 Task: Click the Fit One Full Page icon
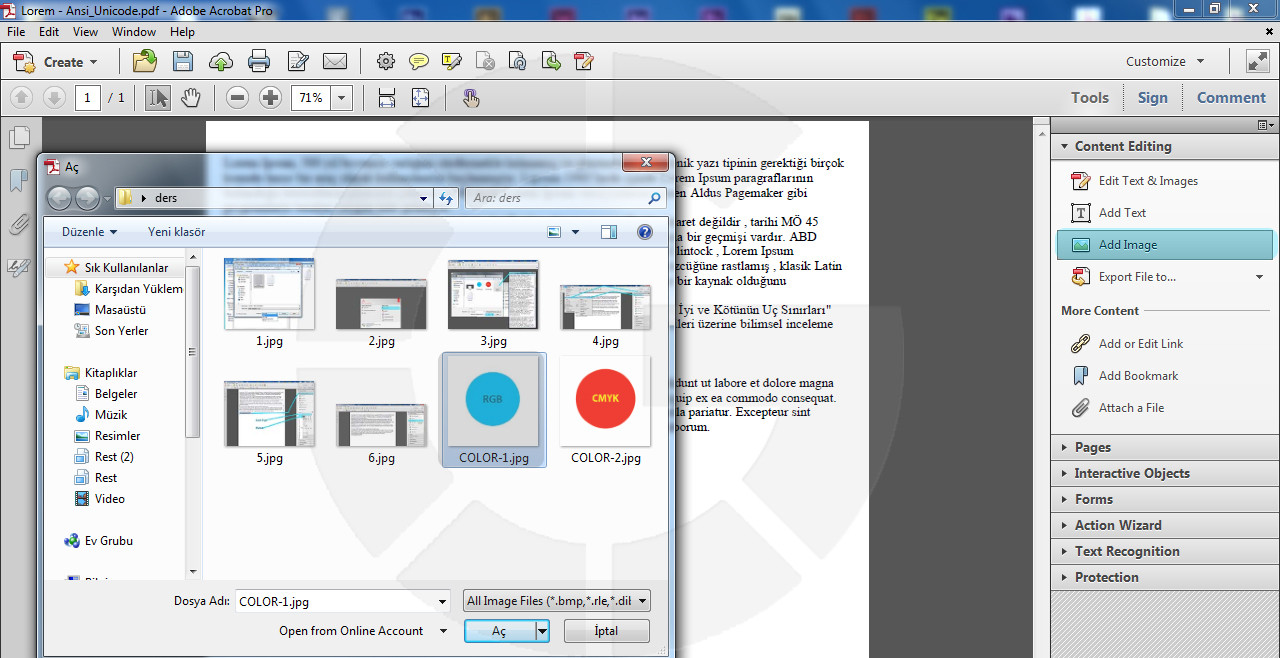pos(420,97)
